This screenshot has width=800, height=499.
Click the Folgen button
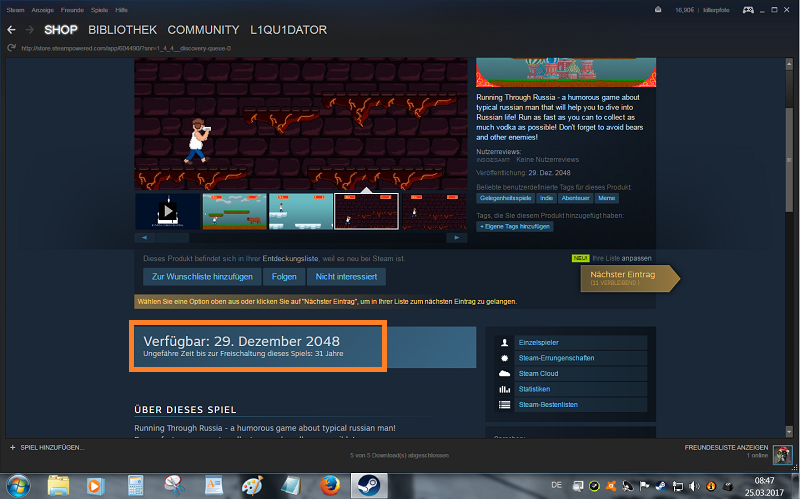click(x=284, y=277)
